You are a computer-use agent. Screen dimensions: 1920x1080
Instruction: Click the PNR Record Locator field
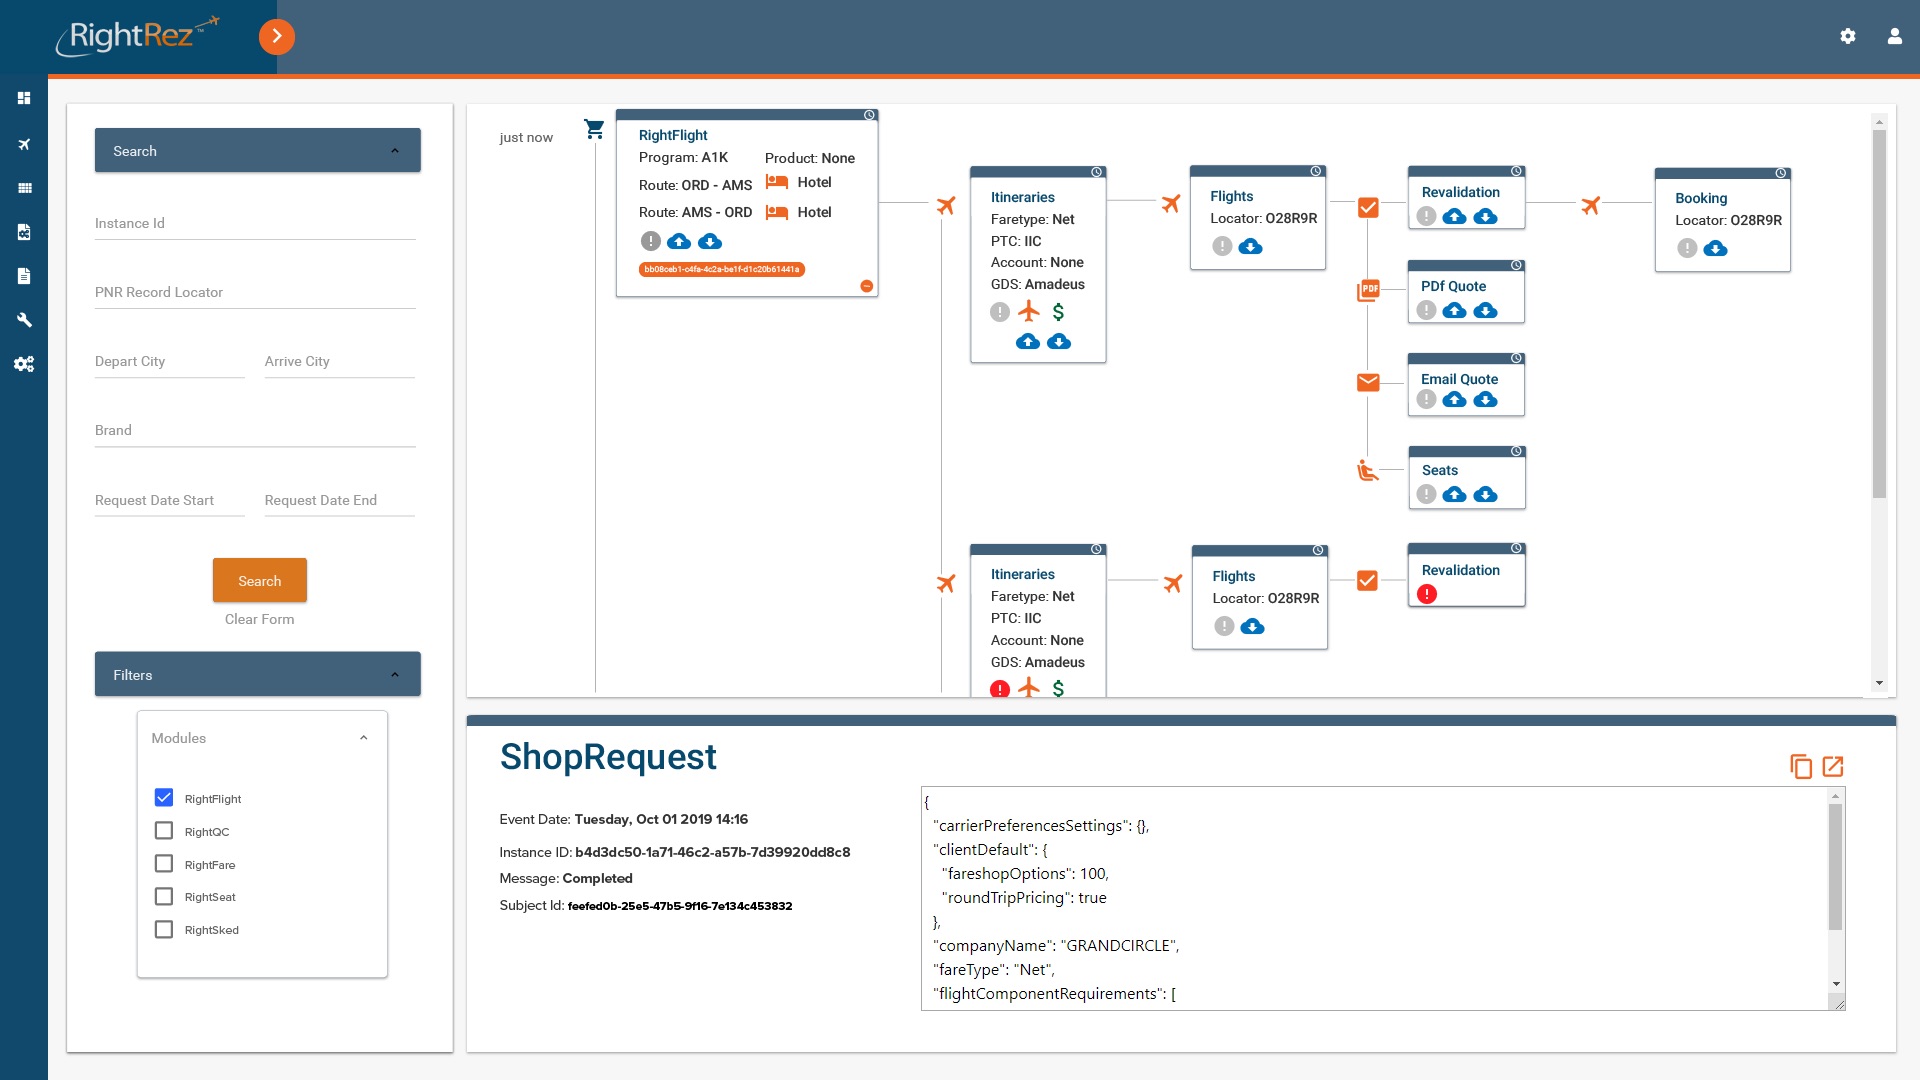(255, 292)
